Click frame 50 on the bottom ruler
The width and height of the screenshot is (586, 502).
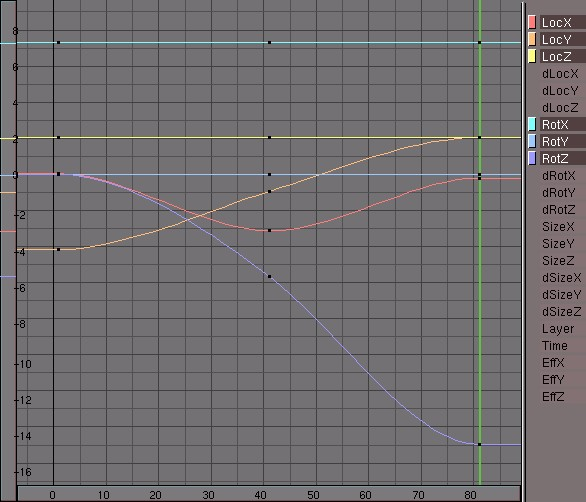point(313,495)
